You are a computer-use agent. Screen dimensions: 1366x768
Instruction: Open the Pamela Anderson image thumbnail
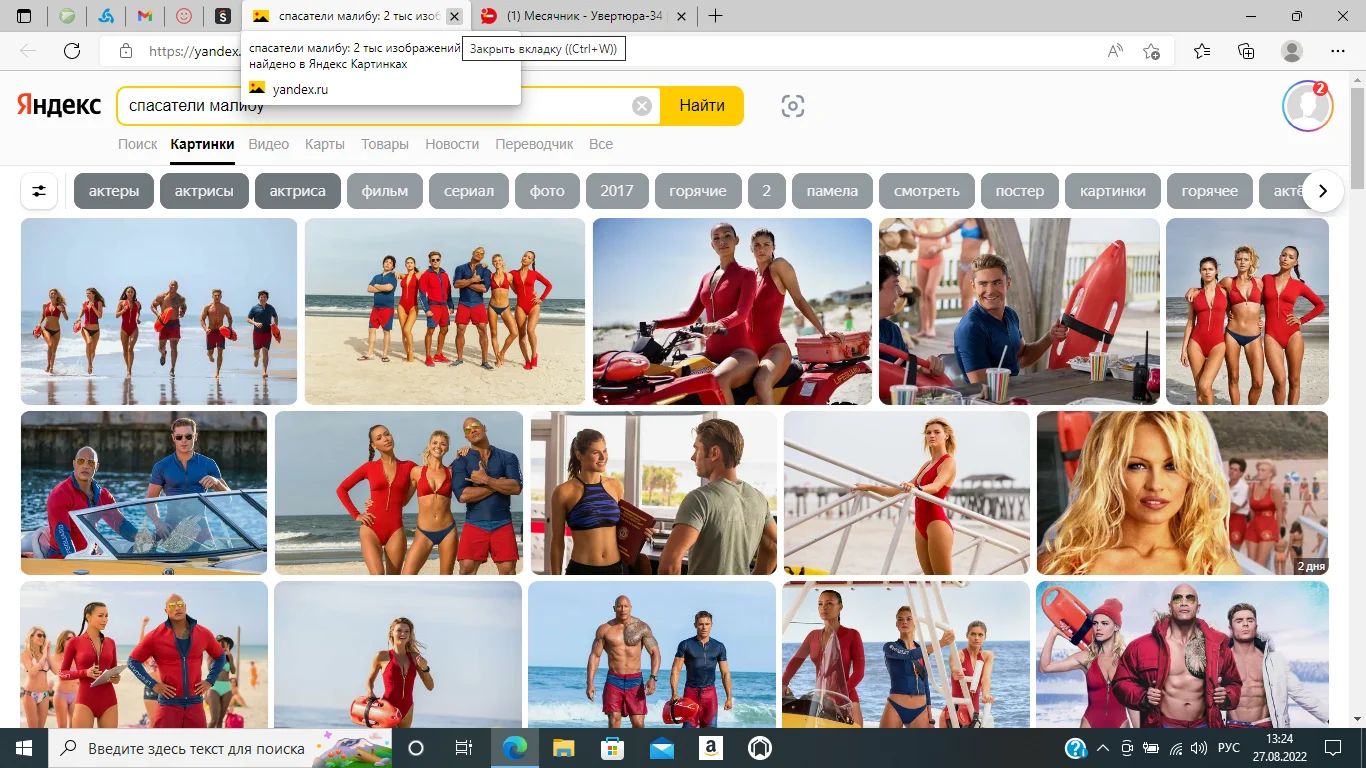[1181, 492]
